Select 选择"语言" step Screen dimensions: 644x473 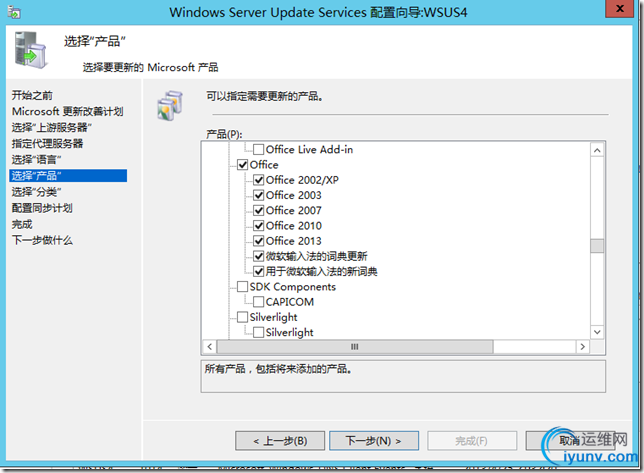pyautogui.click(x=36, y=159)
